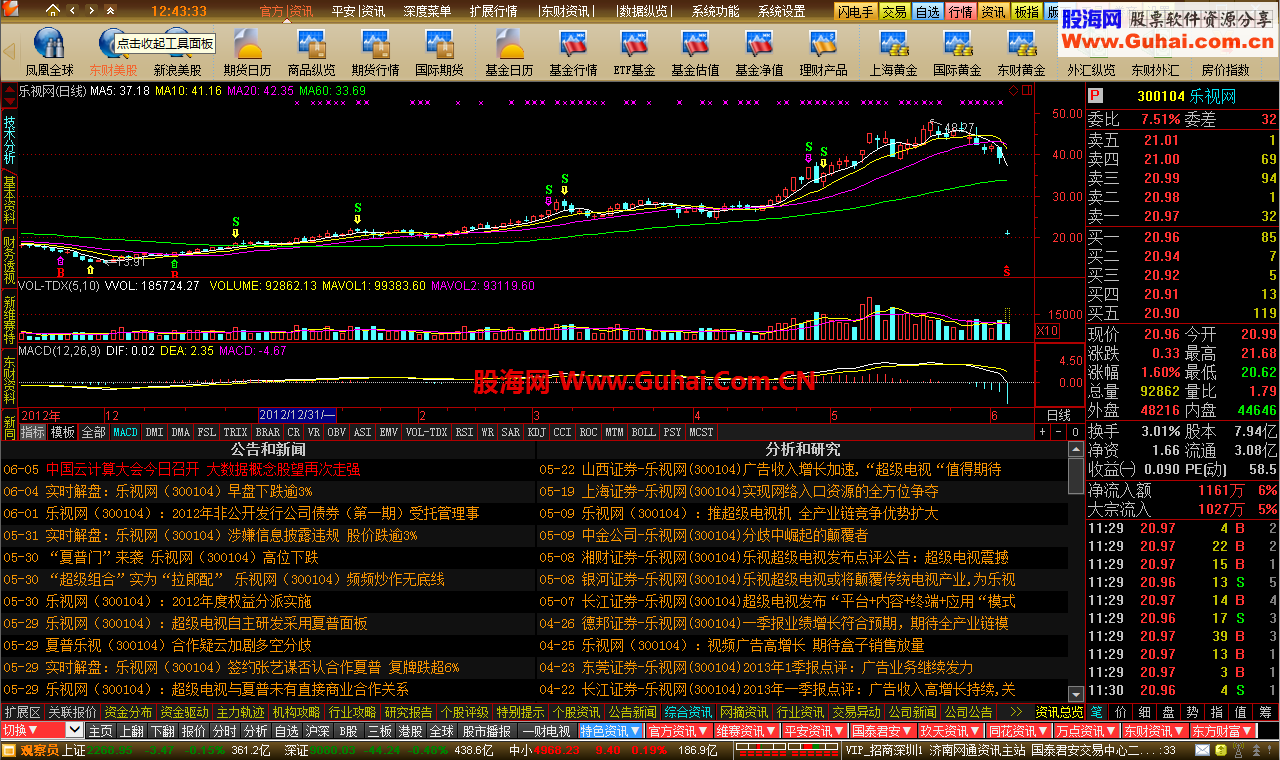Switch to the 技术分析 side tab

9,139
